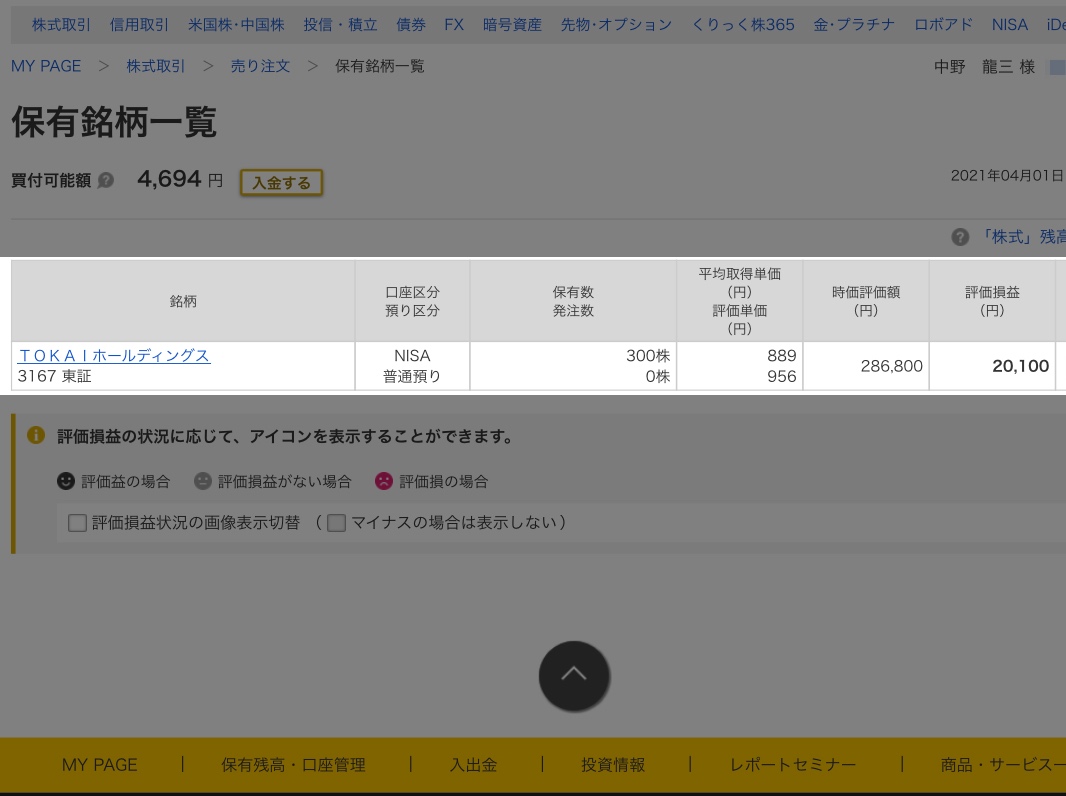
Task: Open ロボアド menu item
Action: coord(943,24)
